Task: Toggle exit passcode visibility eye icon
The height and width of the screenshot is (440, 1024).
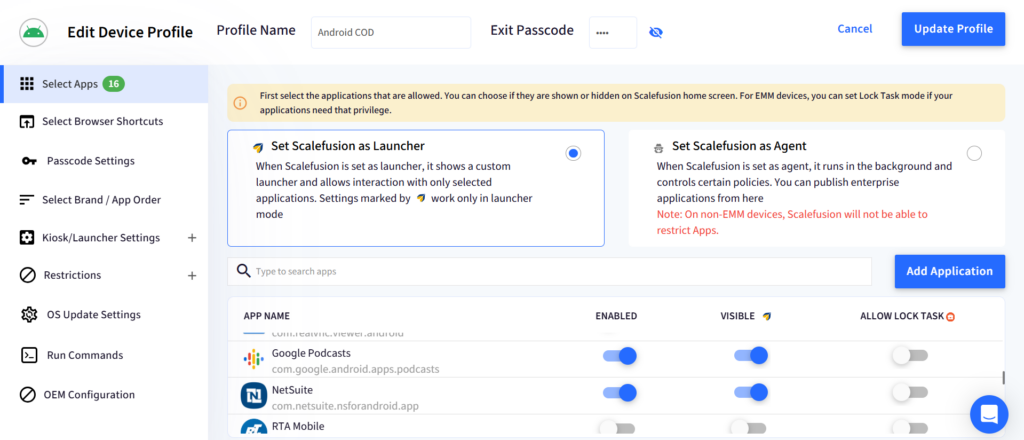Action: coord(656,32)
